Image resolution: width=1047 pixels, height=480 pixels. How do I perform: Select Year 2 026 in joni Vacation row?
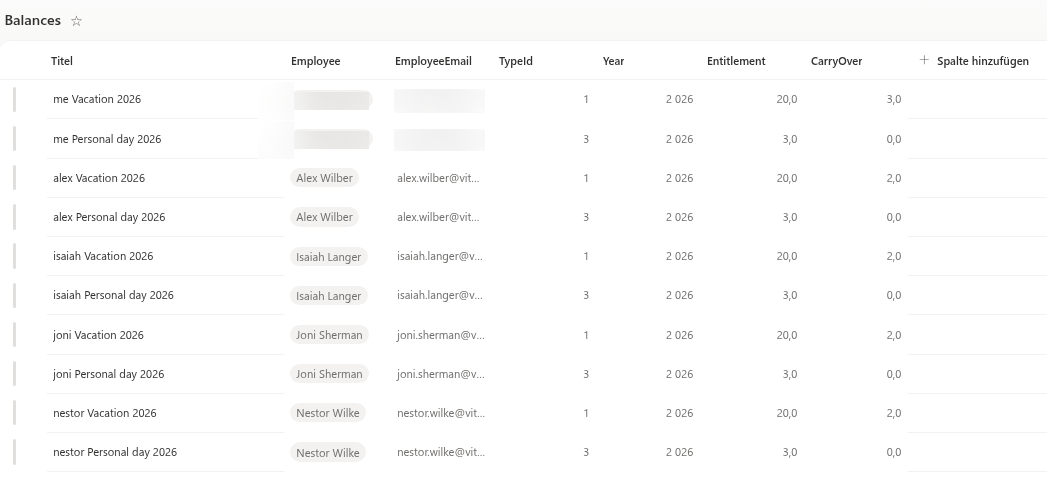tap(679, 334)
